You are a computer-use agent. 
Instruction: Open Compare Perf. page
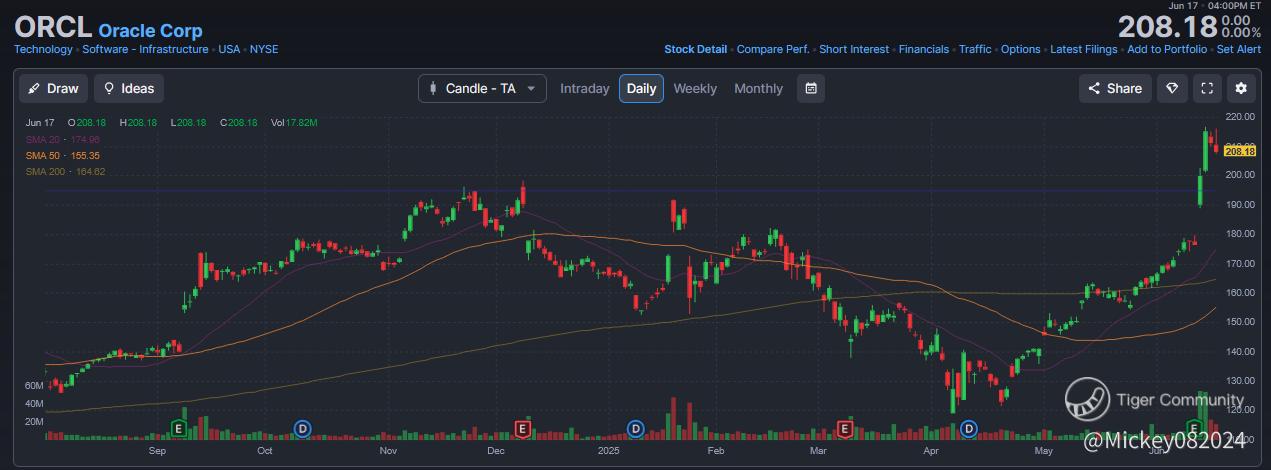point(773,49)
